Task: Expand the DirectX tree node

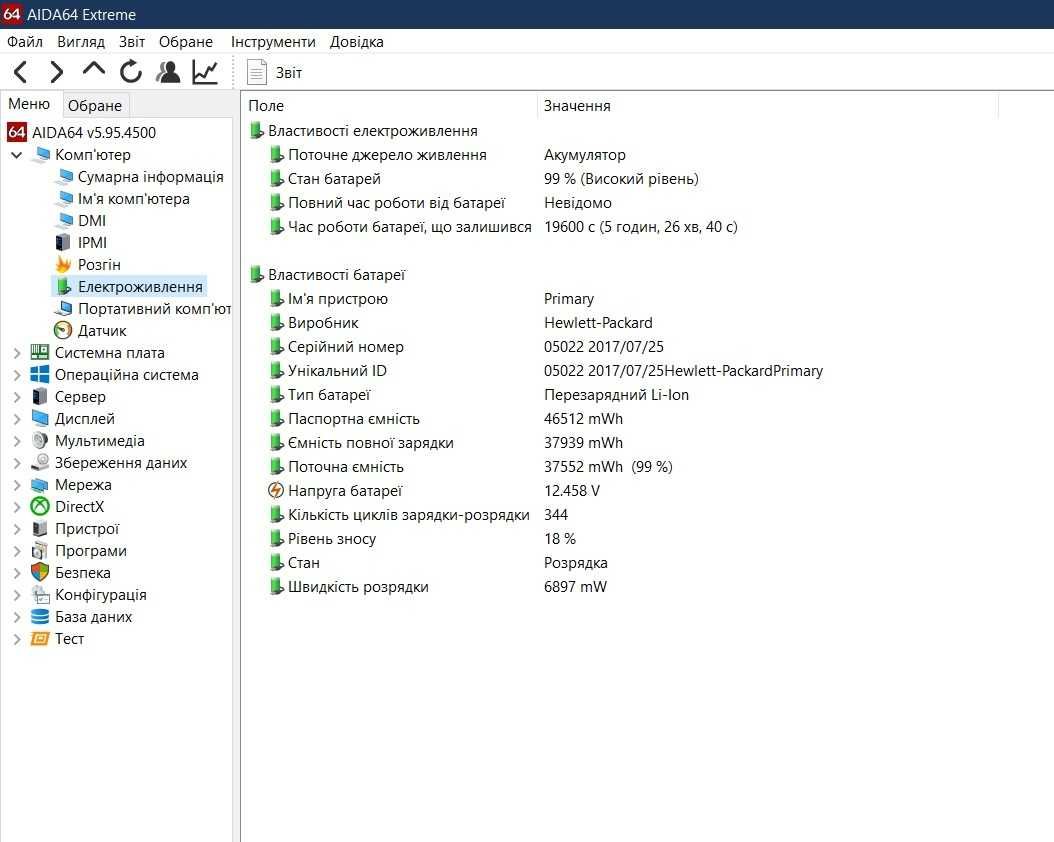Action: [17, 507]
